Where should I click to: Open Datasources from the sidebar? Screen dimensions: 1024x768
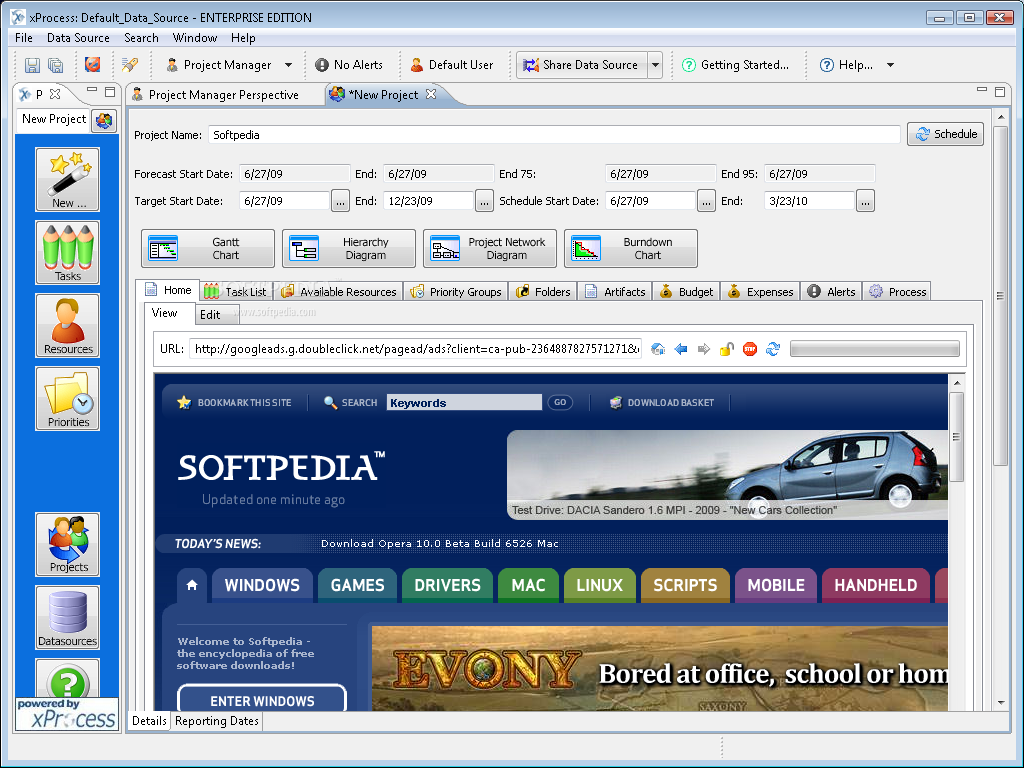(68, 618)
